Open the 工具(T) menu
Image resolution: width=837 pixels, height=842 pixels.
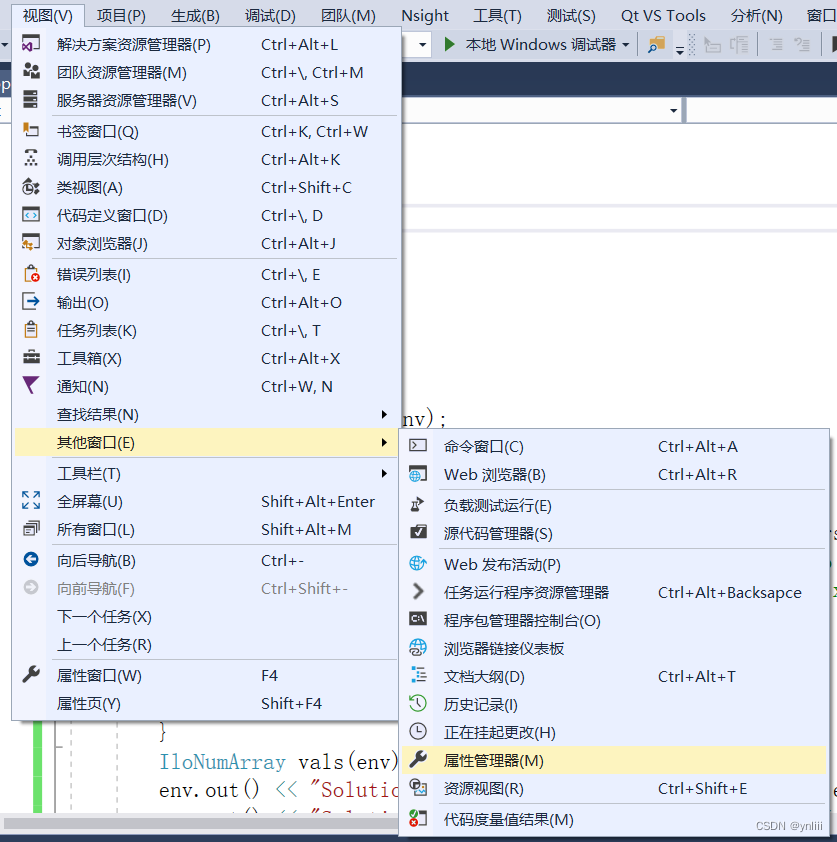[497, 15]
